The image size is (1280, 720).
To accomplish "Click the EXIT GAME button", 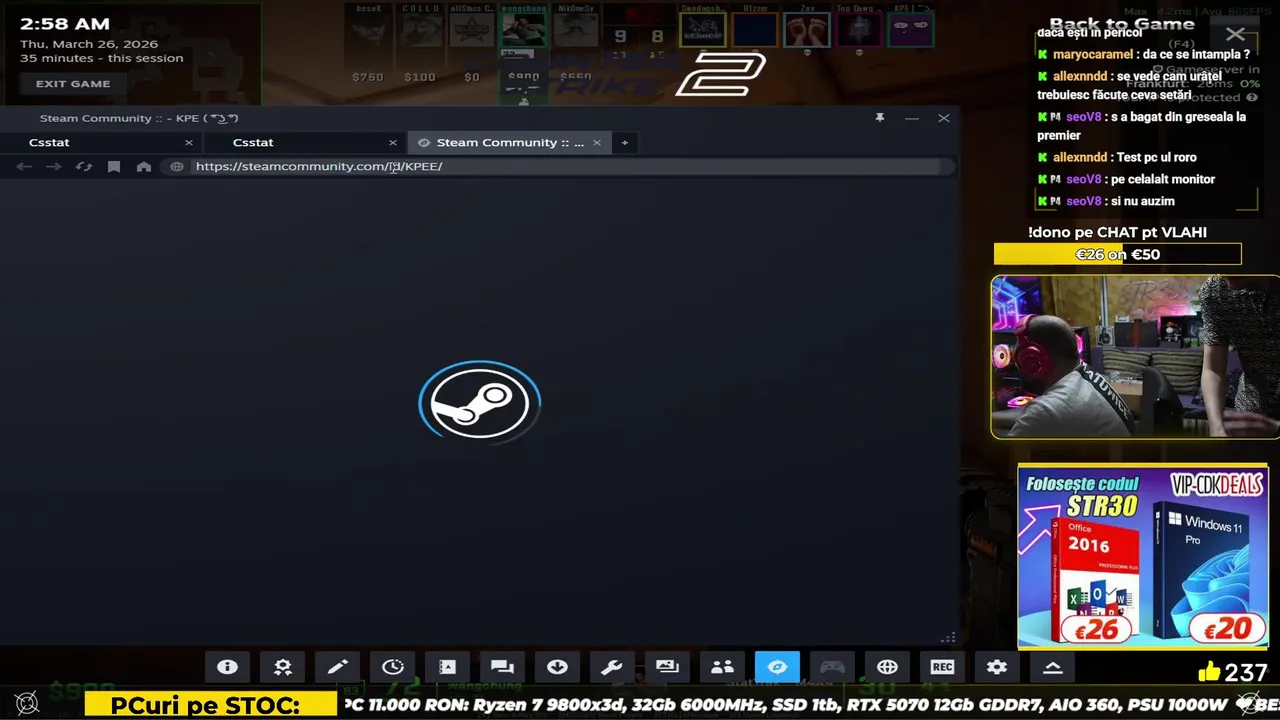I will click(x=73, y=84).
